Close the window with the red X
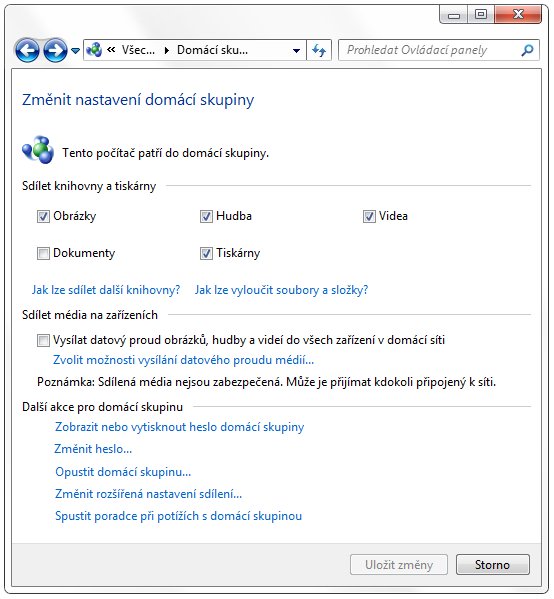This screenshot has width=554, height=599. coord(518,15)
